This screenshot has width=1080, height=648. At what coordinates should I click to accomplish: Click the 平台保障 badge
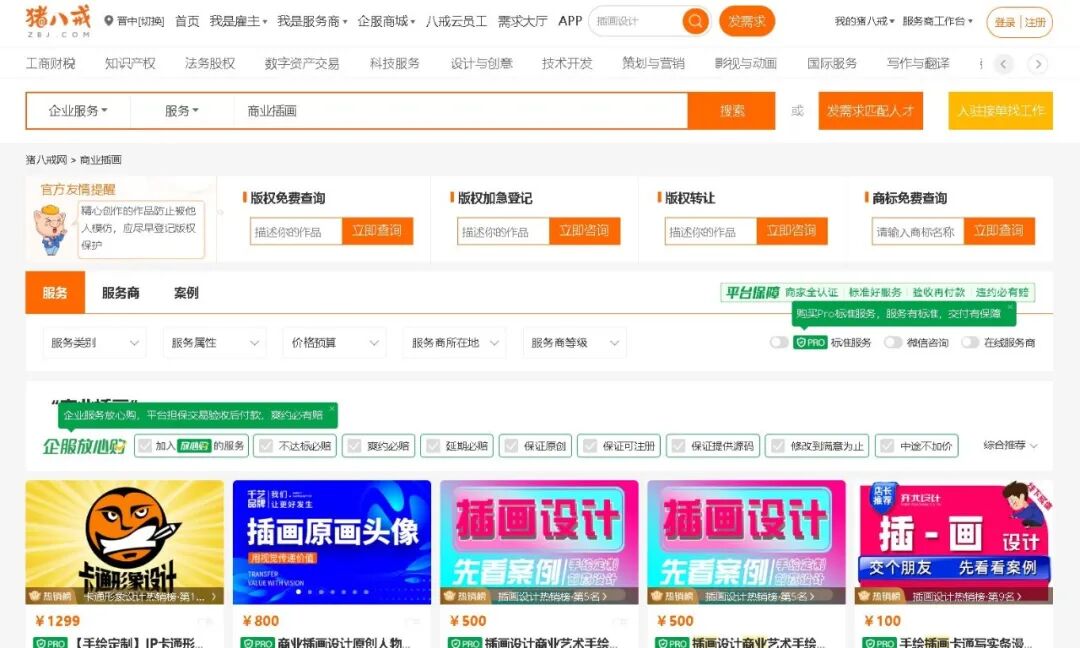752,293
